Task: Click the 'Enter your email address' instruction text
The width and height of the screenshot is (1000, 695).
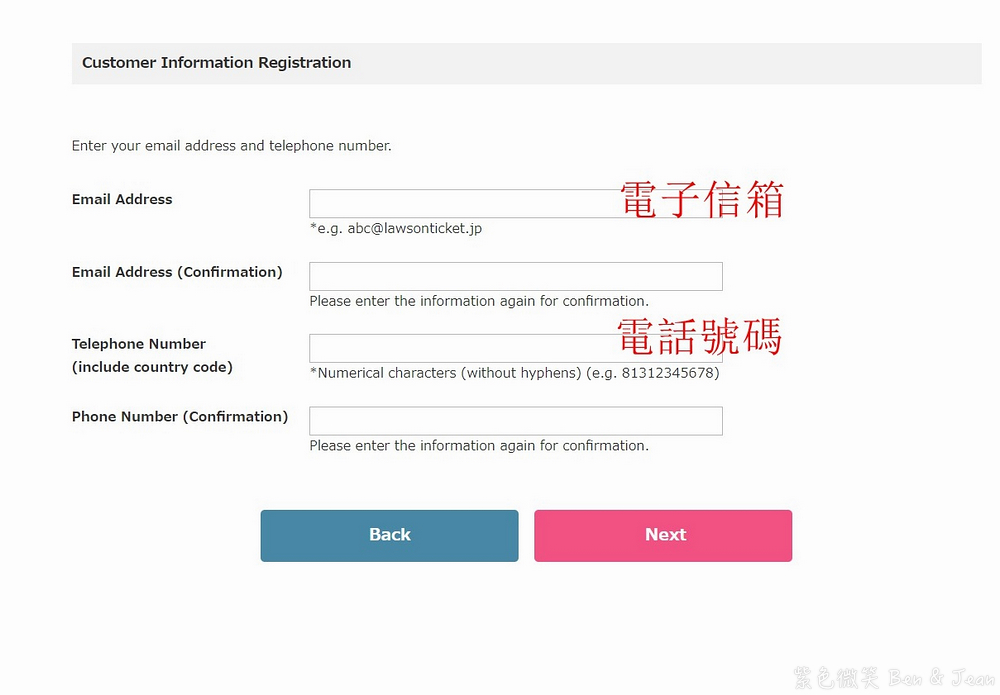Action: tap(231, 146)
